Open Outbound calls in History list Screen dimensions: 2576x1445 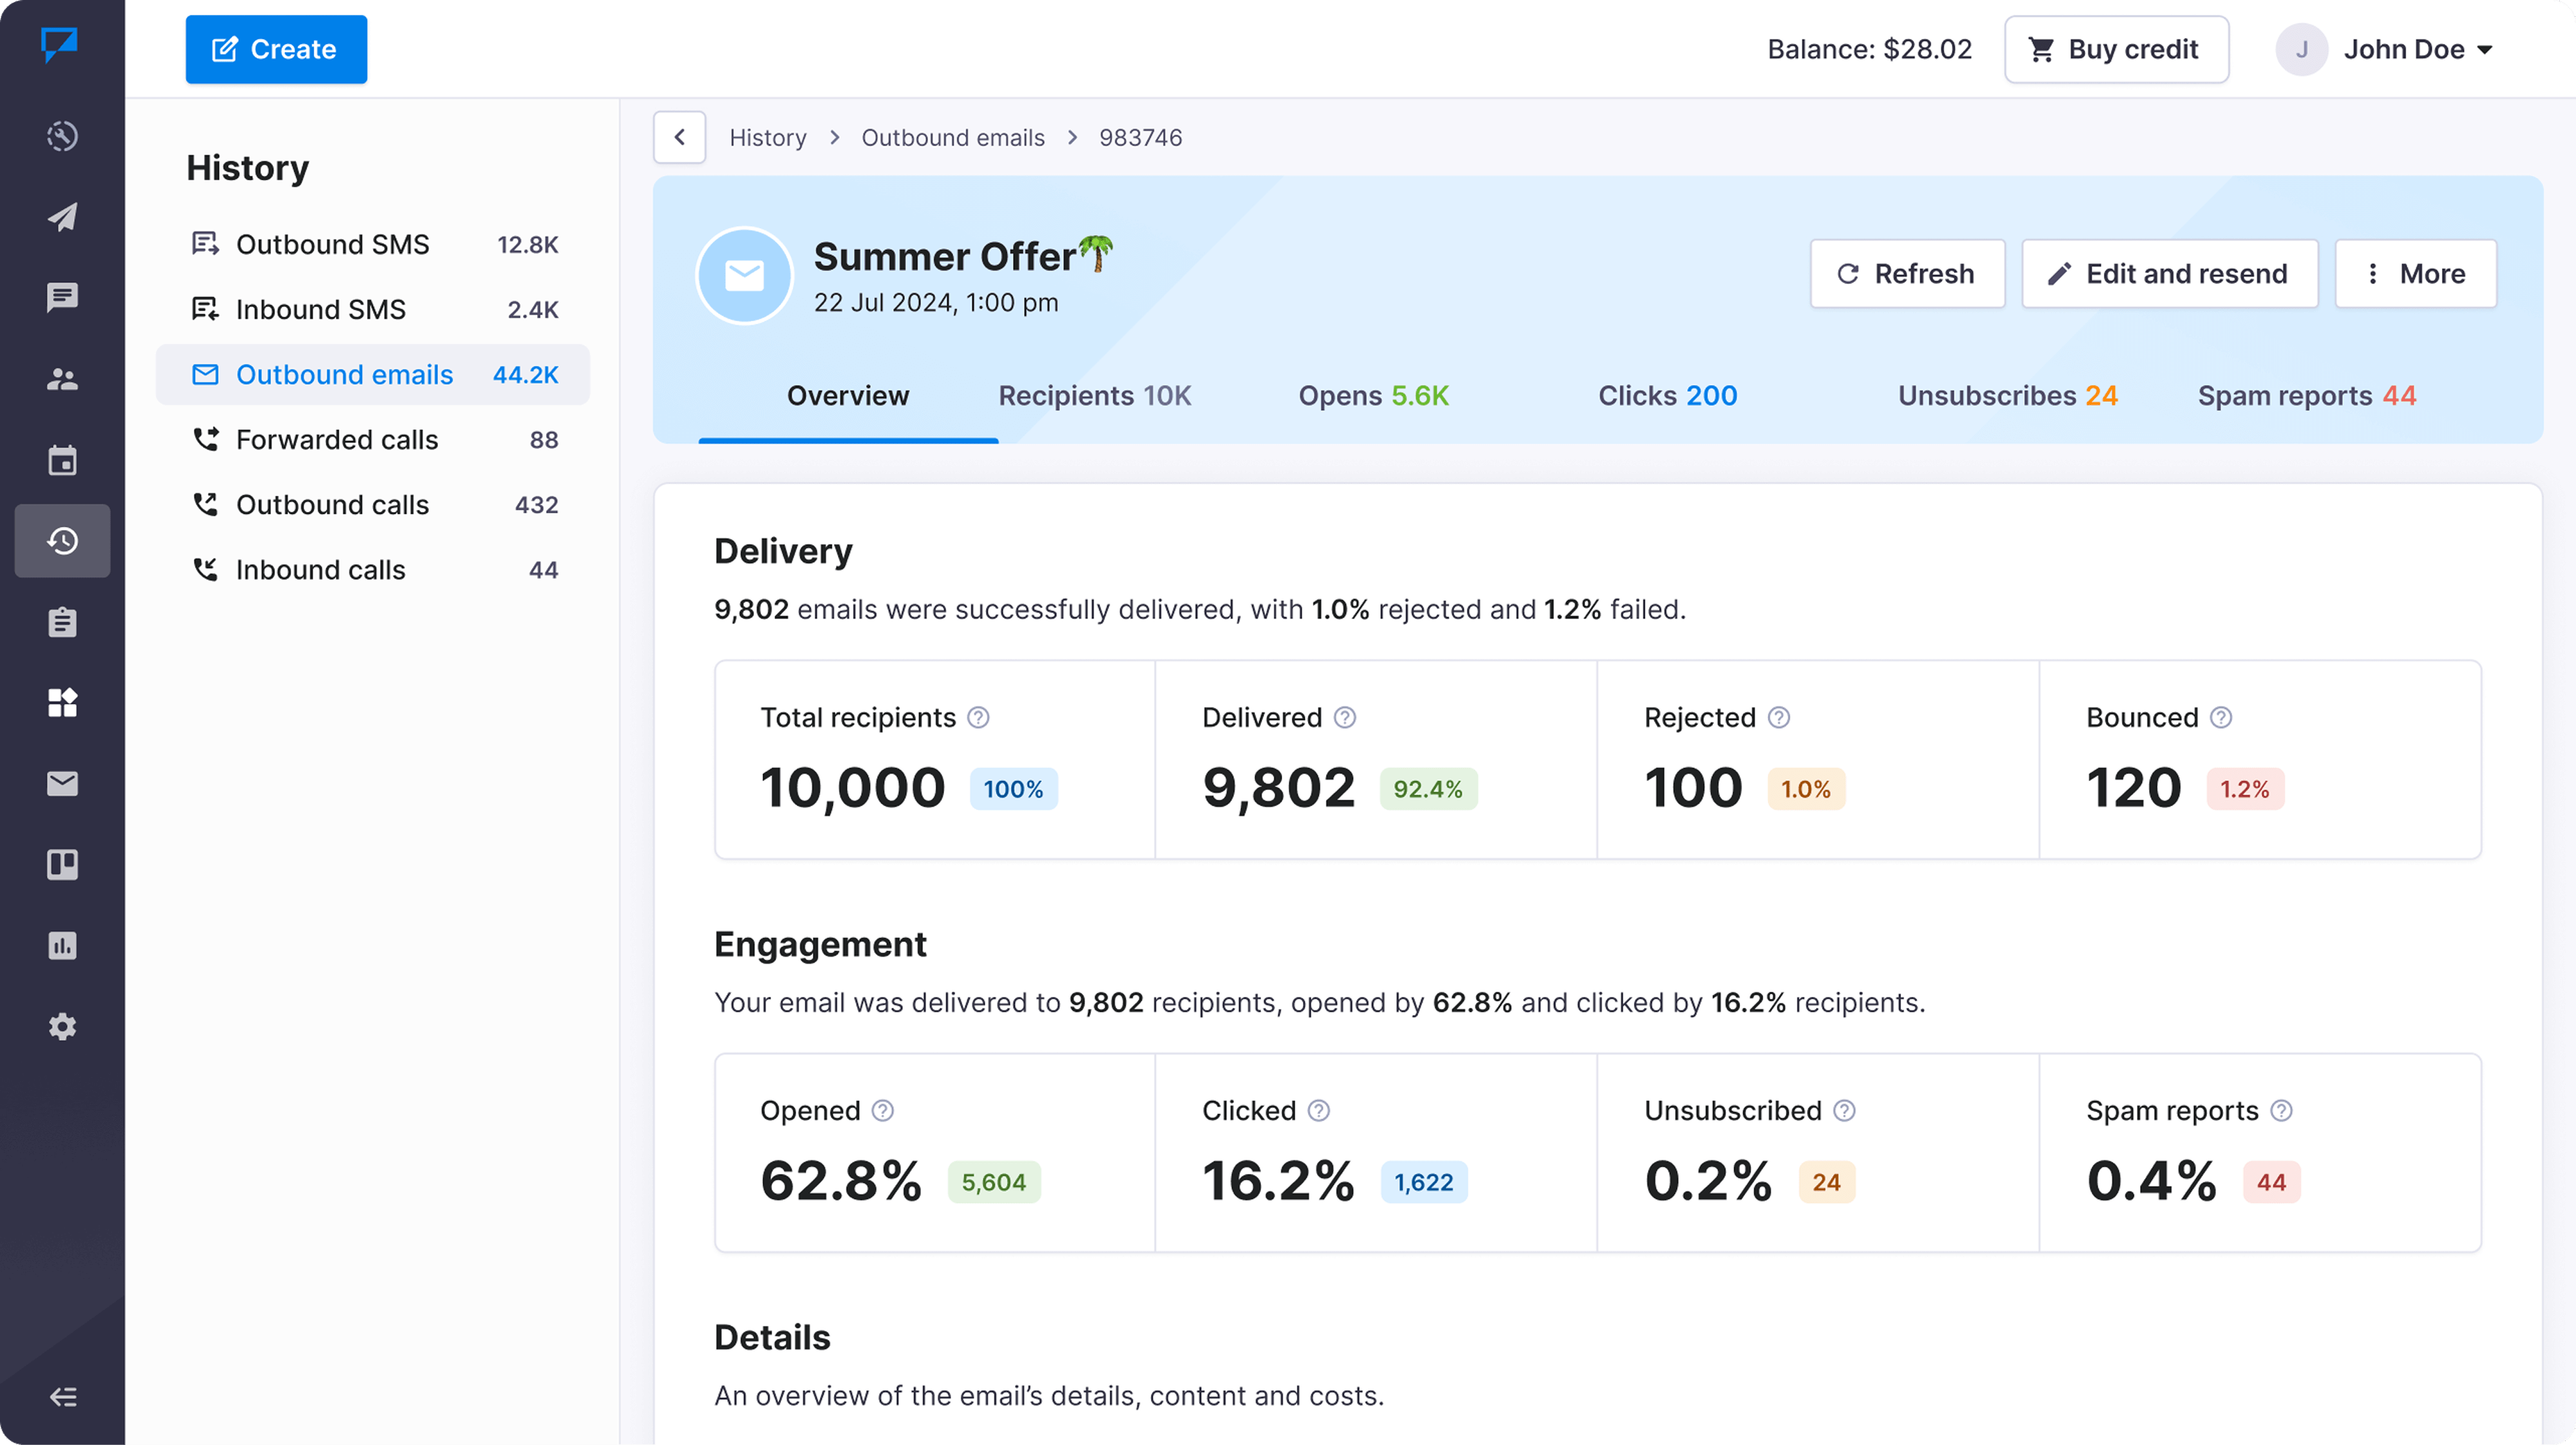pyautogui.click(x=373, y=505)
